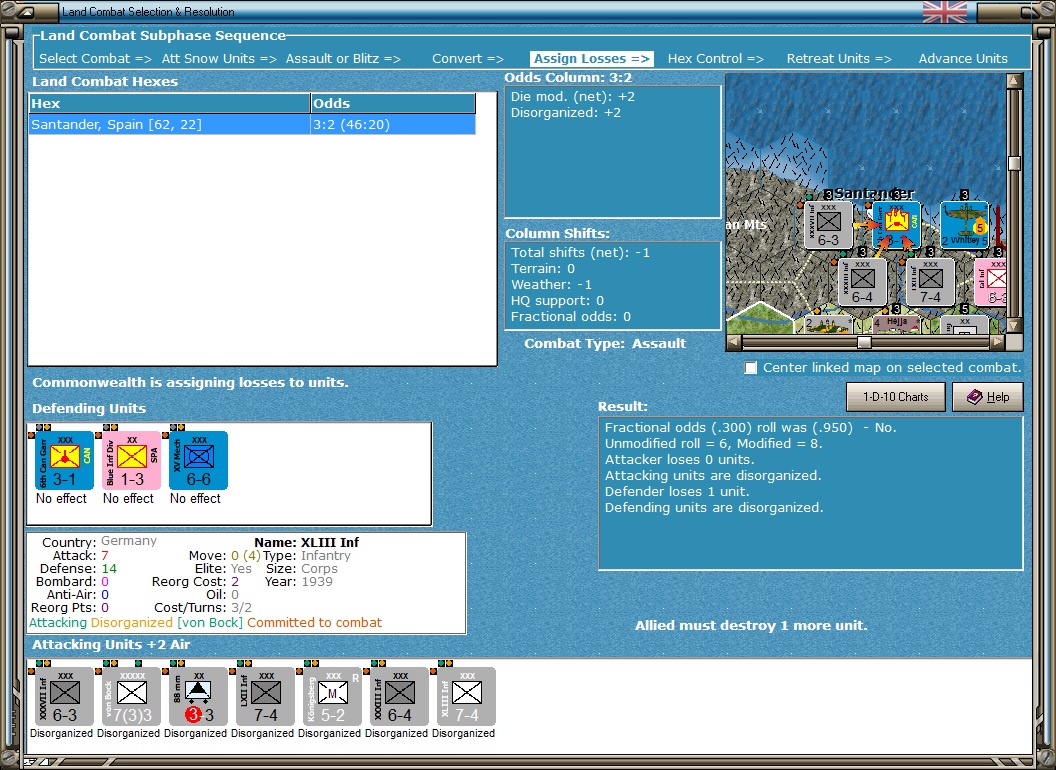
Task: Click the 'Name: XLIII Inf' label
Action: tap(306, 542)
